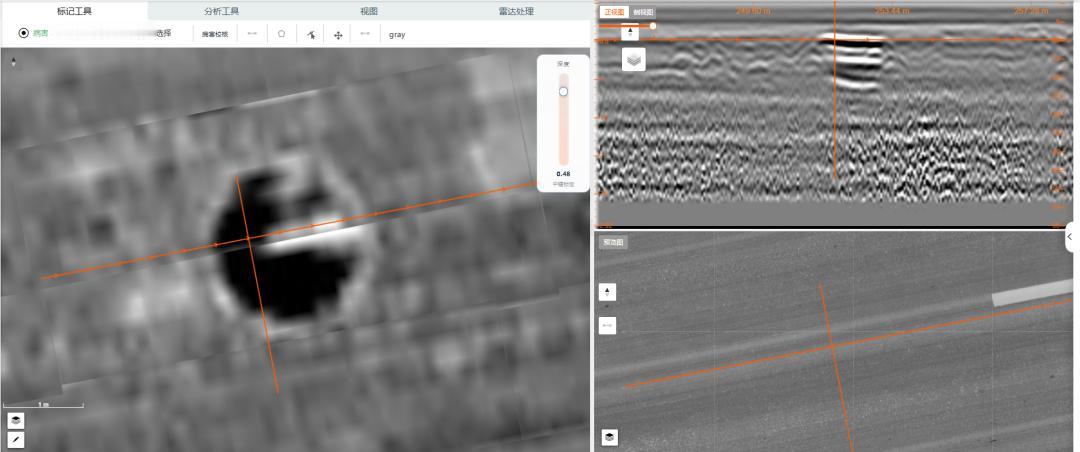Screen dimensions: 1080x452
Task: Select the radio button in the marking toolbar
Action: pos(24,33)
